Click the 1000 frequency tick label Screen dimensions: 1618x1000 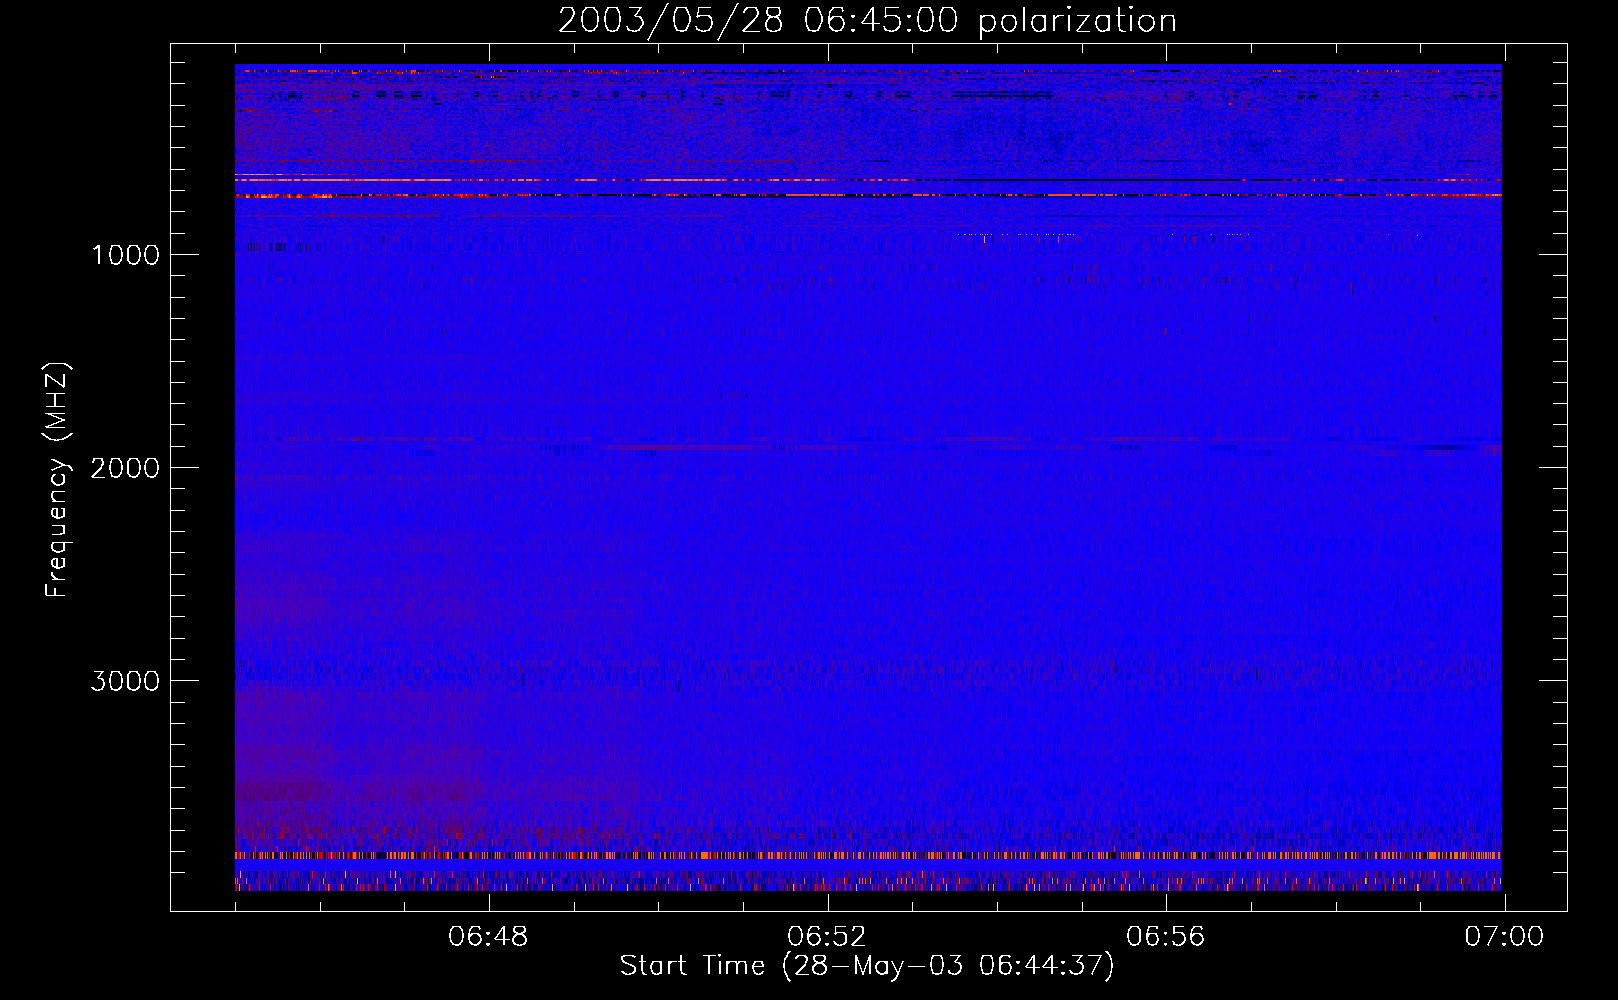click(125, 255)
